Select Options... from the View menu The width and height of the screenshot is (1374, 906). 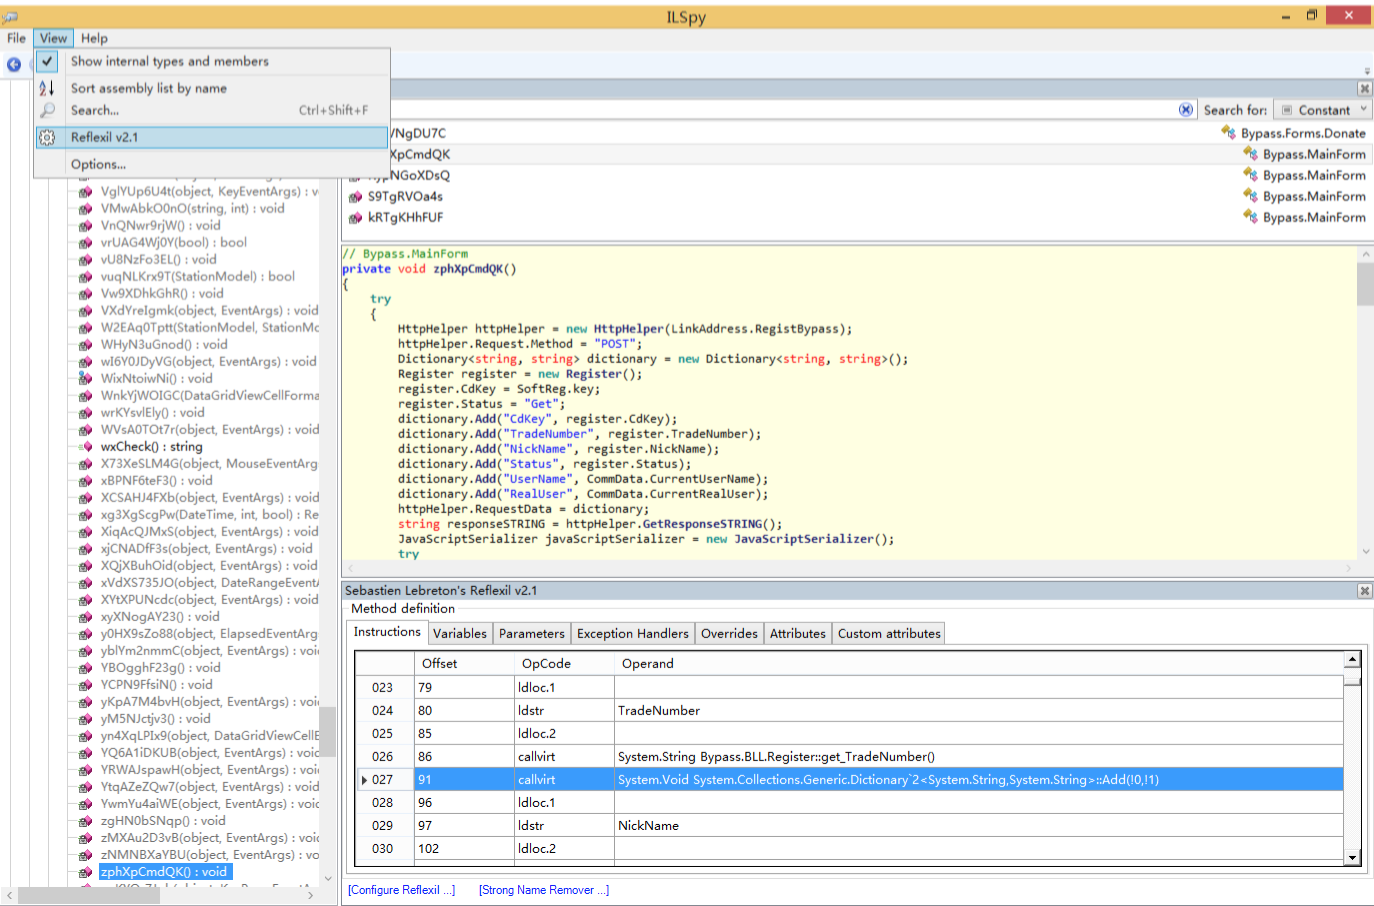click(x=98, y=164)
